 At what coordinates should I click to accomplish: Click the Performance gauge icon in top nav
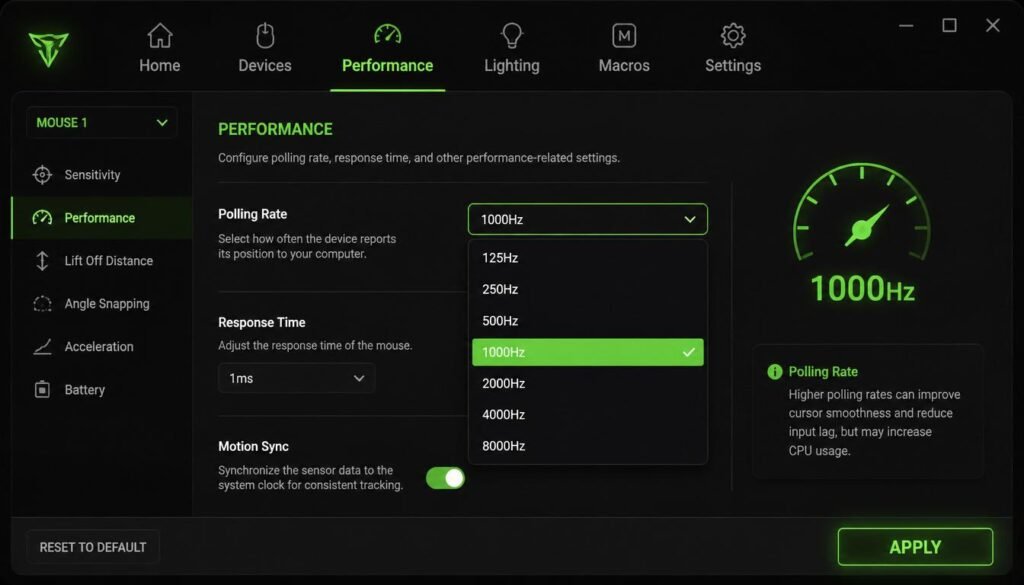[388, 34]
